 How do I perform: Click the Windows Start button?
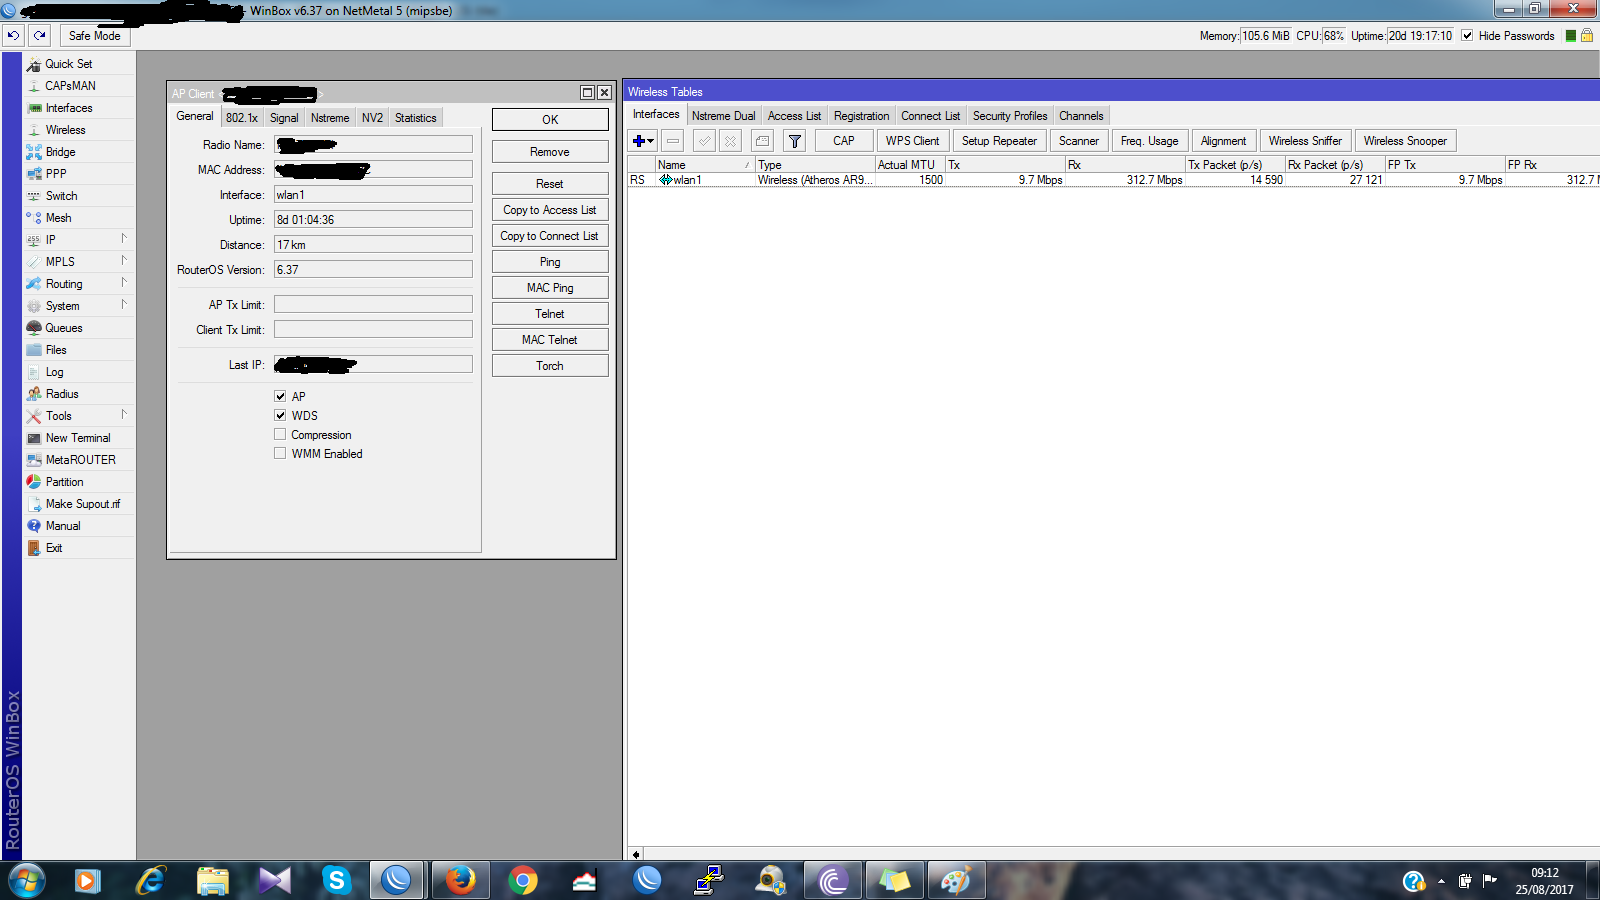[x=27, y=880]
